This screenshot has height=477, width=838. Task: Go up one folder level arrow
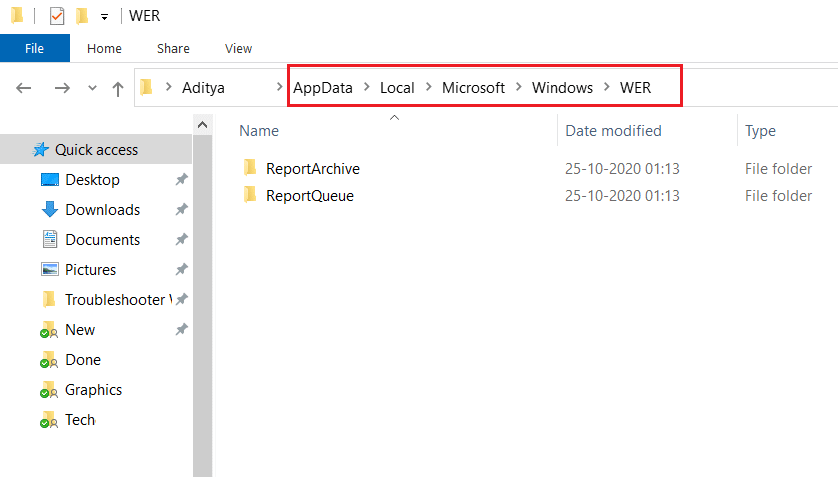point(118,88)
